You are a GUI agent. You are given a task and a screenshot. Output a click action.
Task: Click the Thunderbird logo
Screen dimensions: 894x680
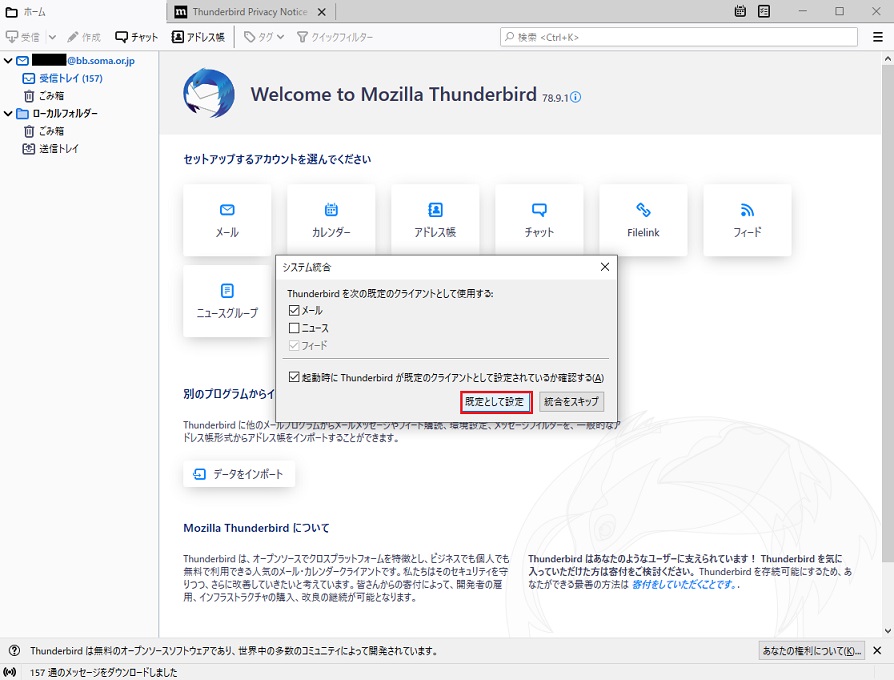click(x=209, y=93)
